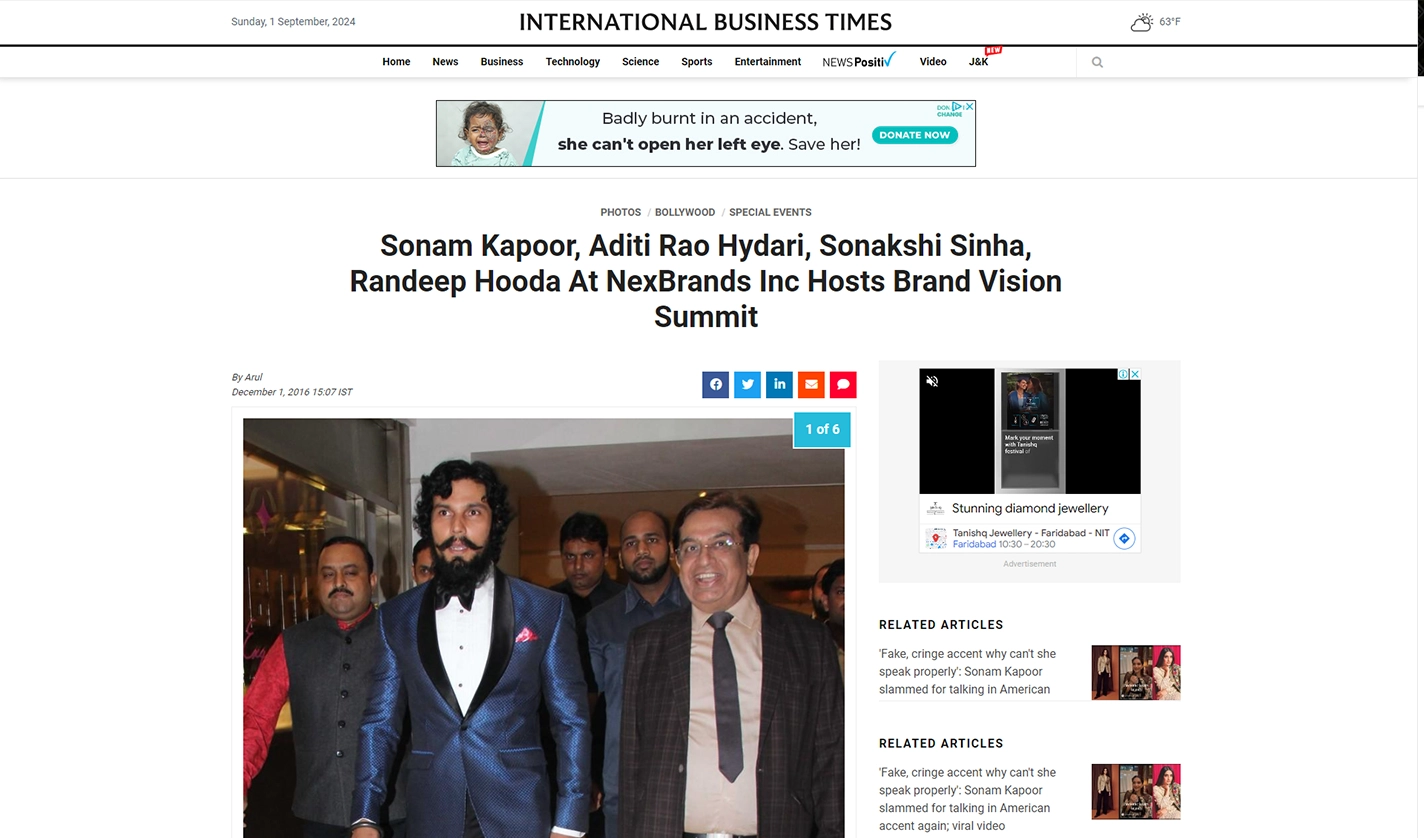Close the top banner ad
The image size is (1424, 838).
[968, 106]
